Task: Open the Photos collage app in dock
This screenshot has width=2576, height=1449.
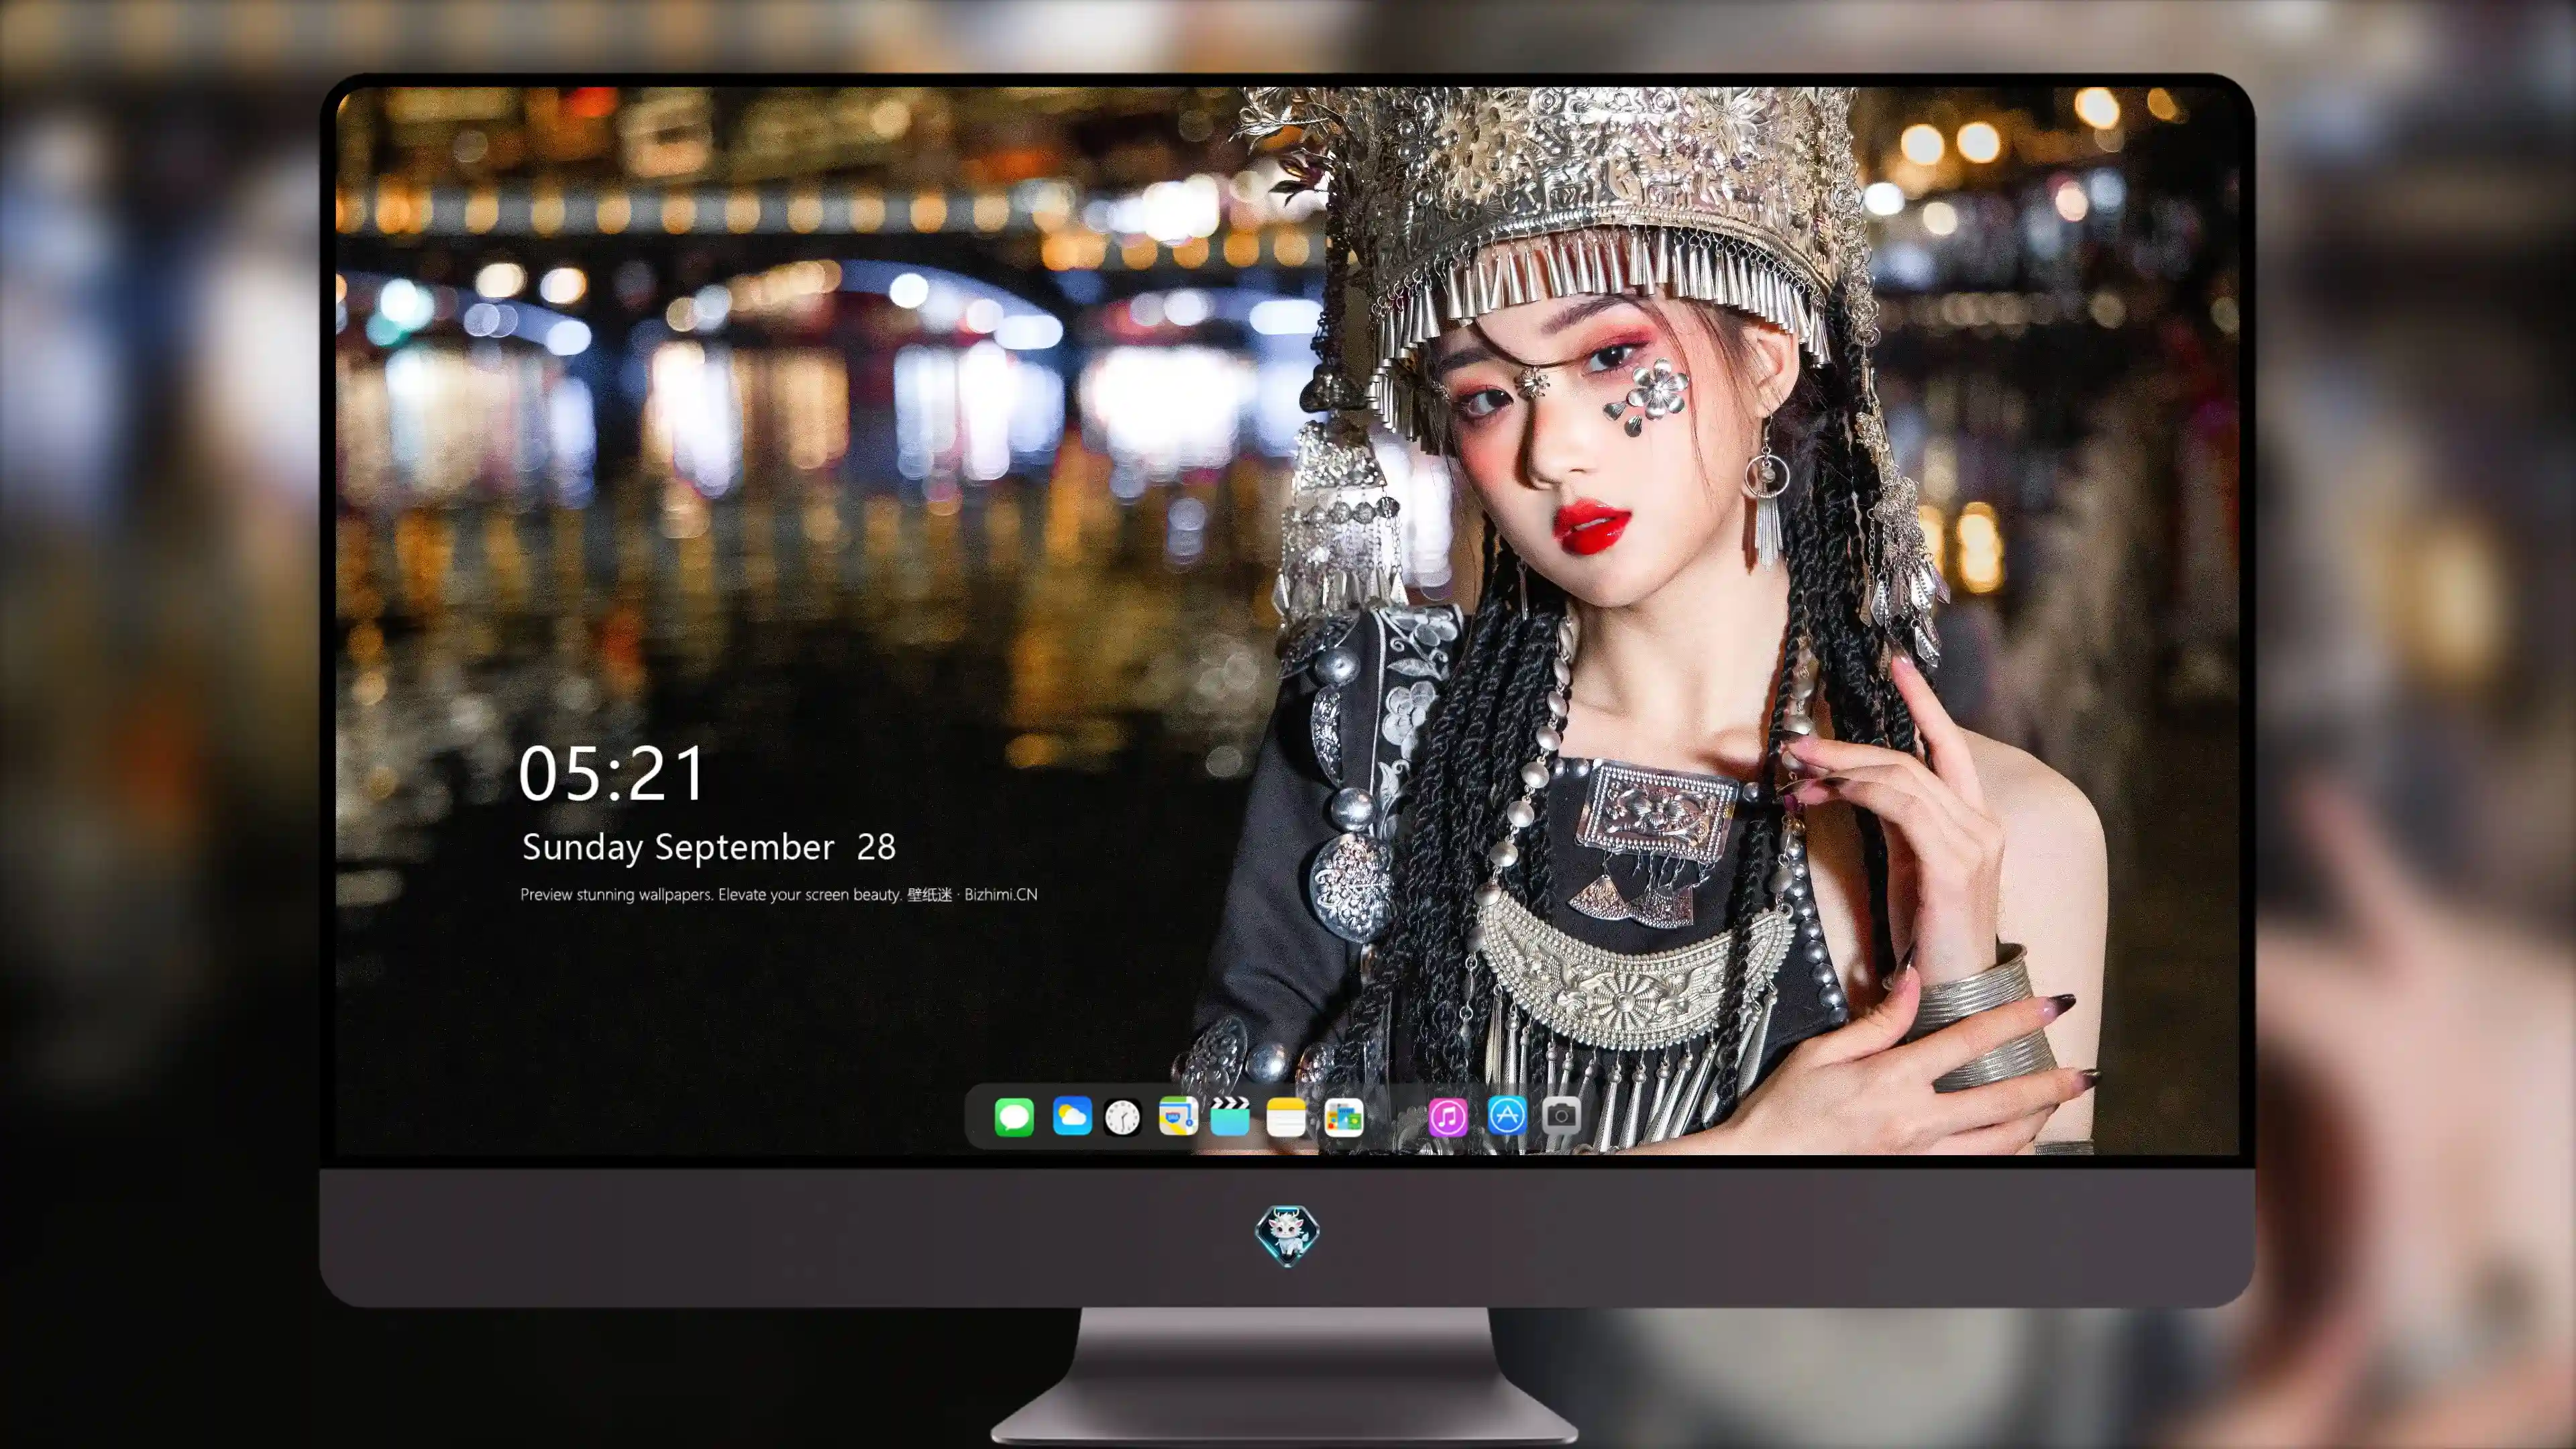Action: (x=1343, y=1117)
